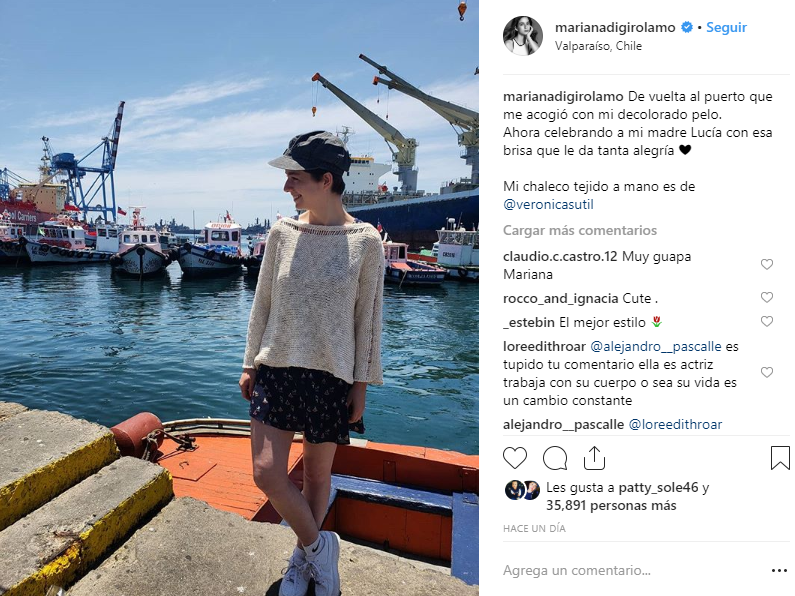Save the post with the bookmark icon
This screenshot has width=795, height=596.
[780, 458]
